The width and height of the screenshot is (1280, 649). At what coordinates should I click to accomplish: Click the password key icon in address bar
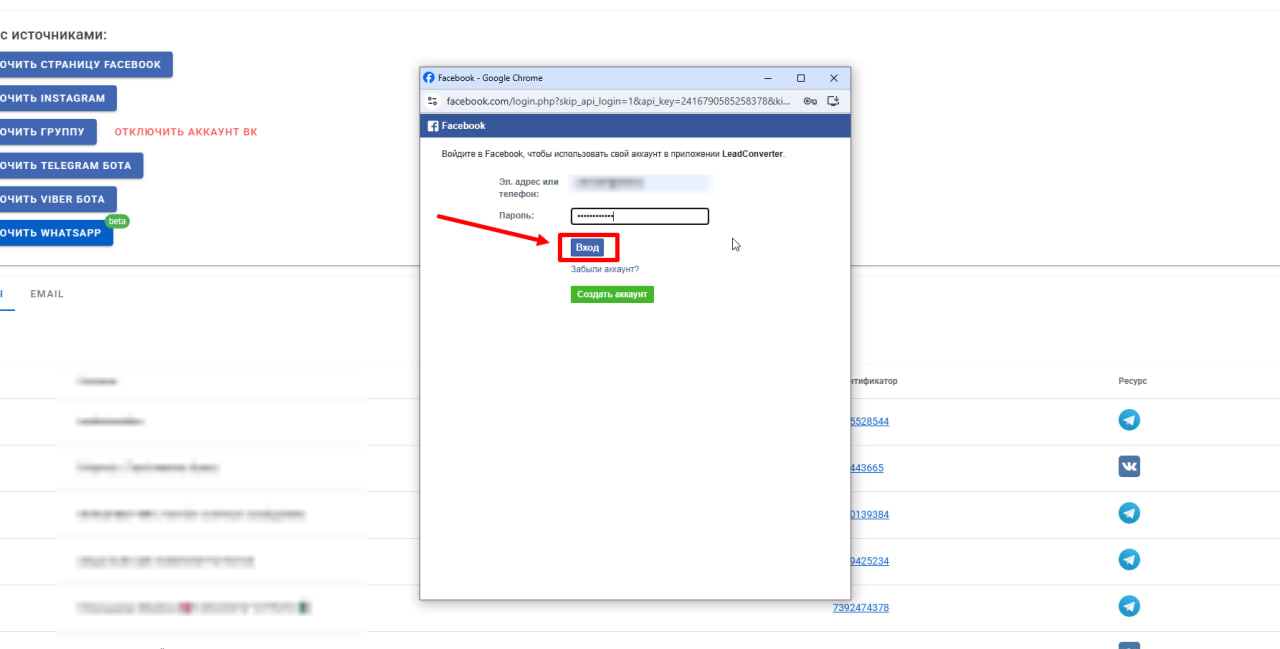pyautogui.click(x=810, y=101)
